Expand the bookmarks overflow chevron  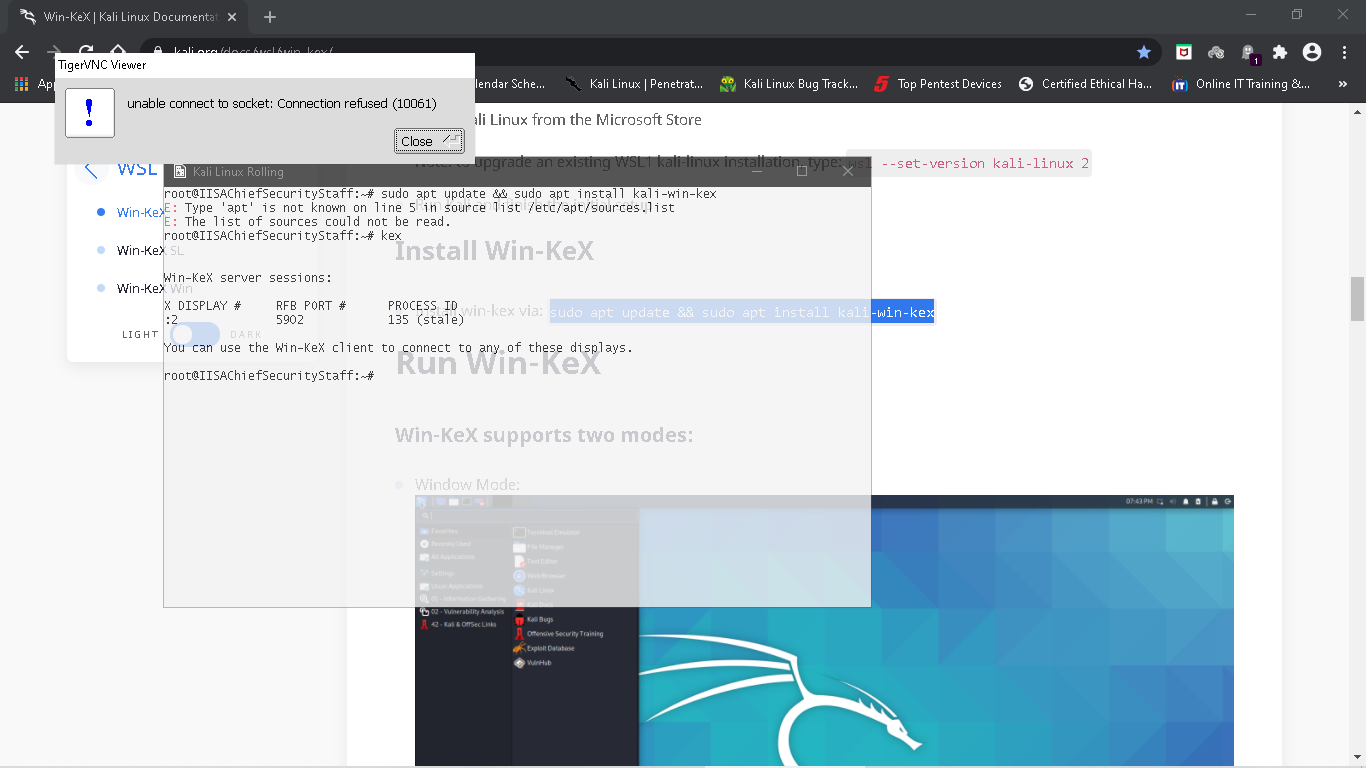coord(1342,84)
